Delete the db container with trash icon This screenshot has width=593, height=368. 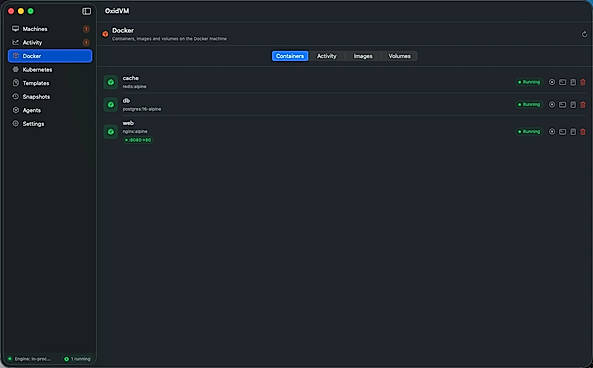pos(583,104)
